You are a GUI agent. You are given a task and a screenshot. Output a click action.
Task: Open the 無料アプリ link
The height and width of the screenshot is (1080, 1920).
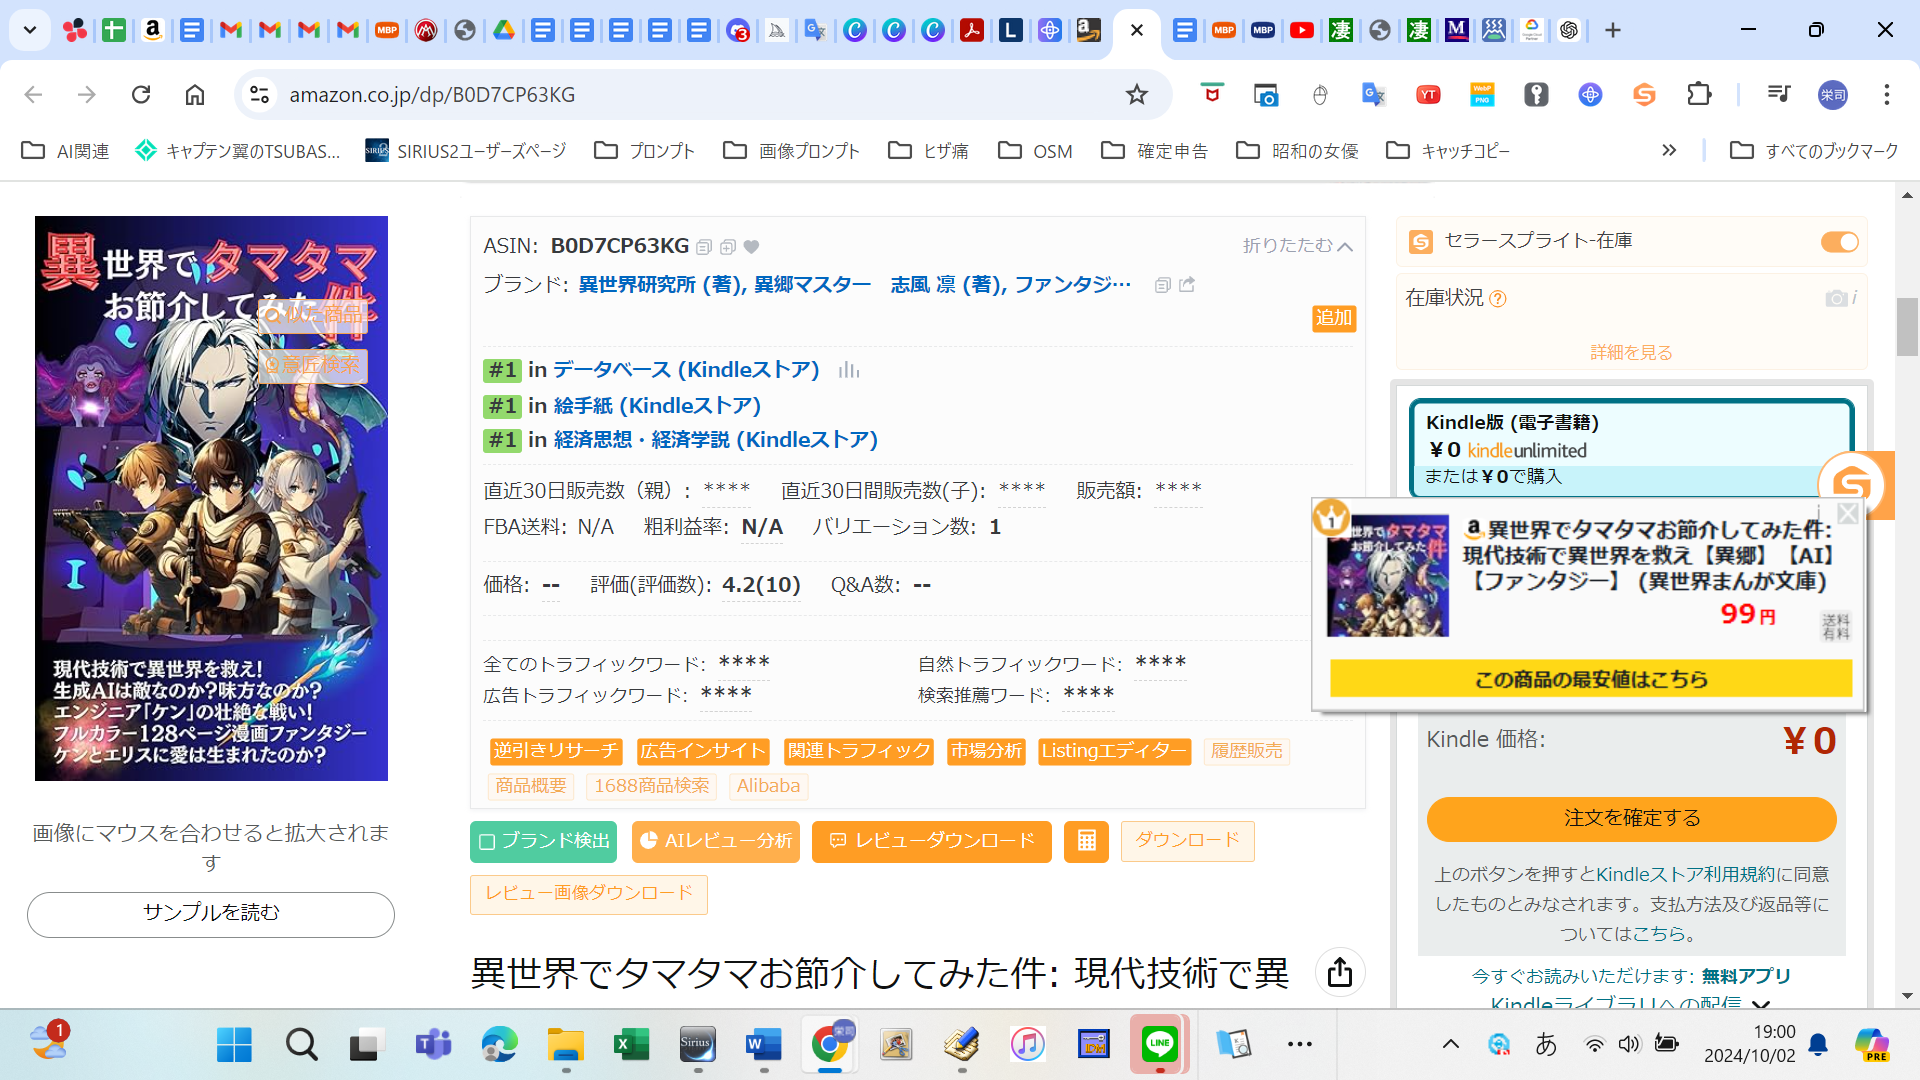(1747, 976)
